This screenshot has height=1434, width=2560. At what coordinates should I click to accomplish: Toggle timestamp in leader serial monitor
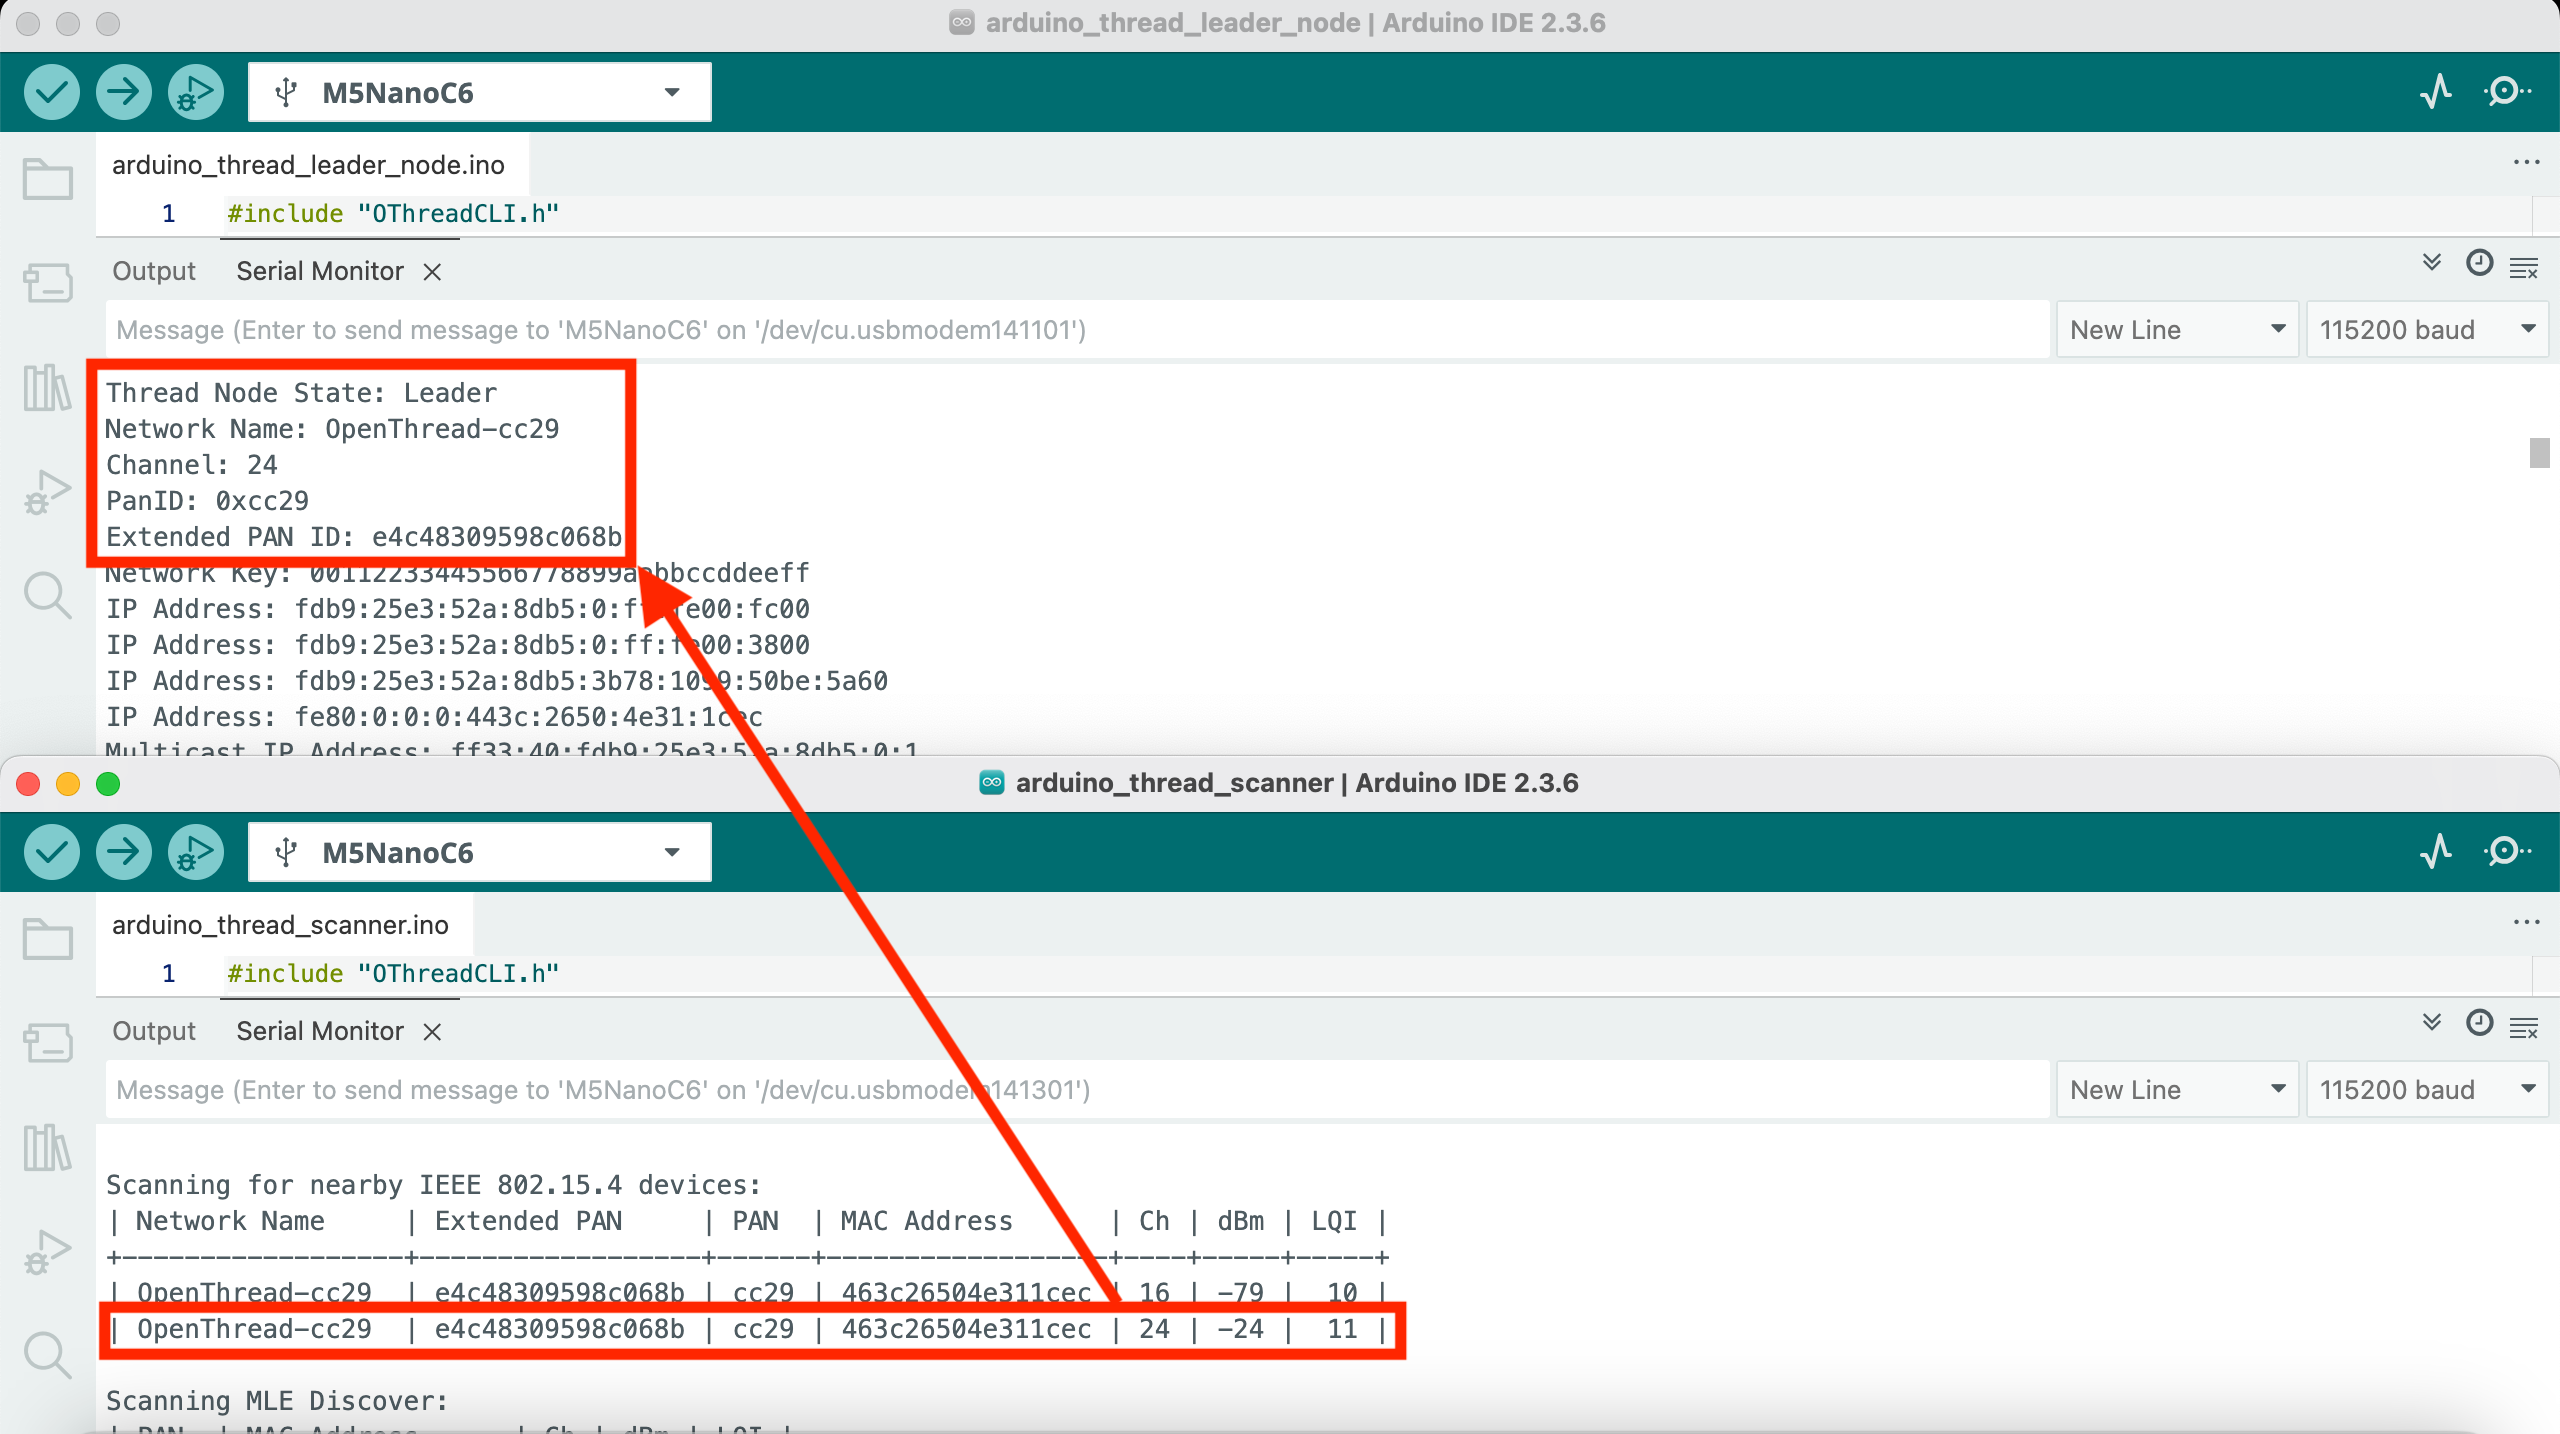(x=2479, y=263)
